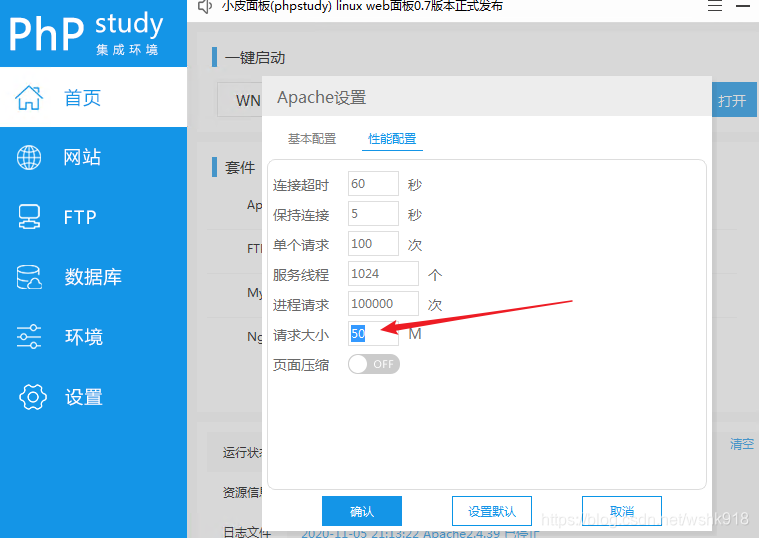Screen dimensions: 759x538
Task: Click the 连接超时 input field
Action: tap(373, 184)
